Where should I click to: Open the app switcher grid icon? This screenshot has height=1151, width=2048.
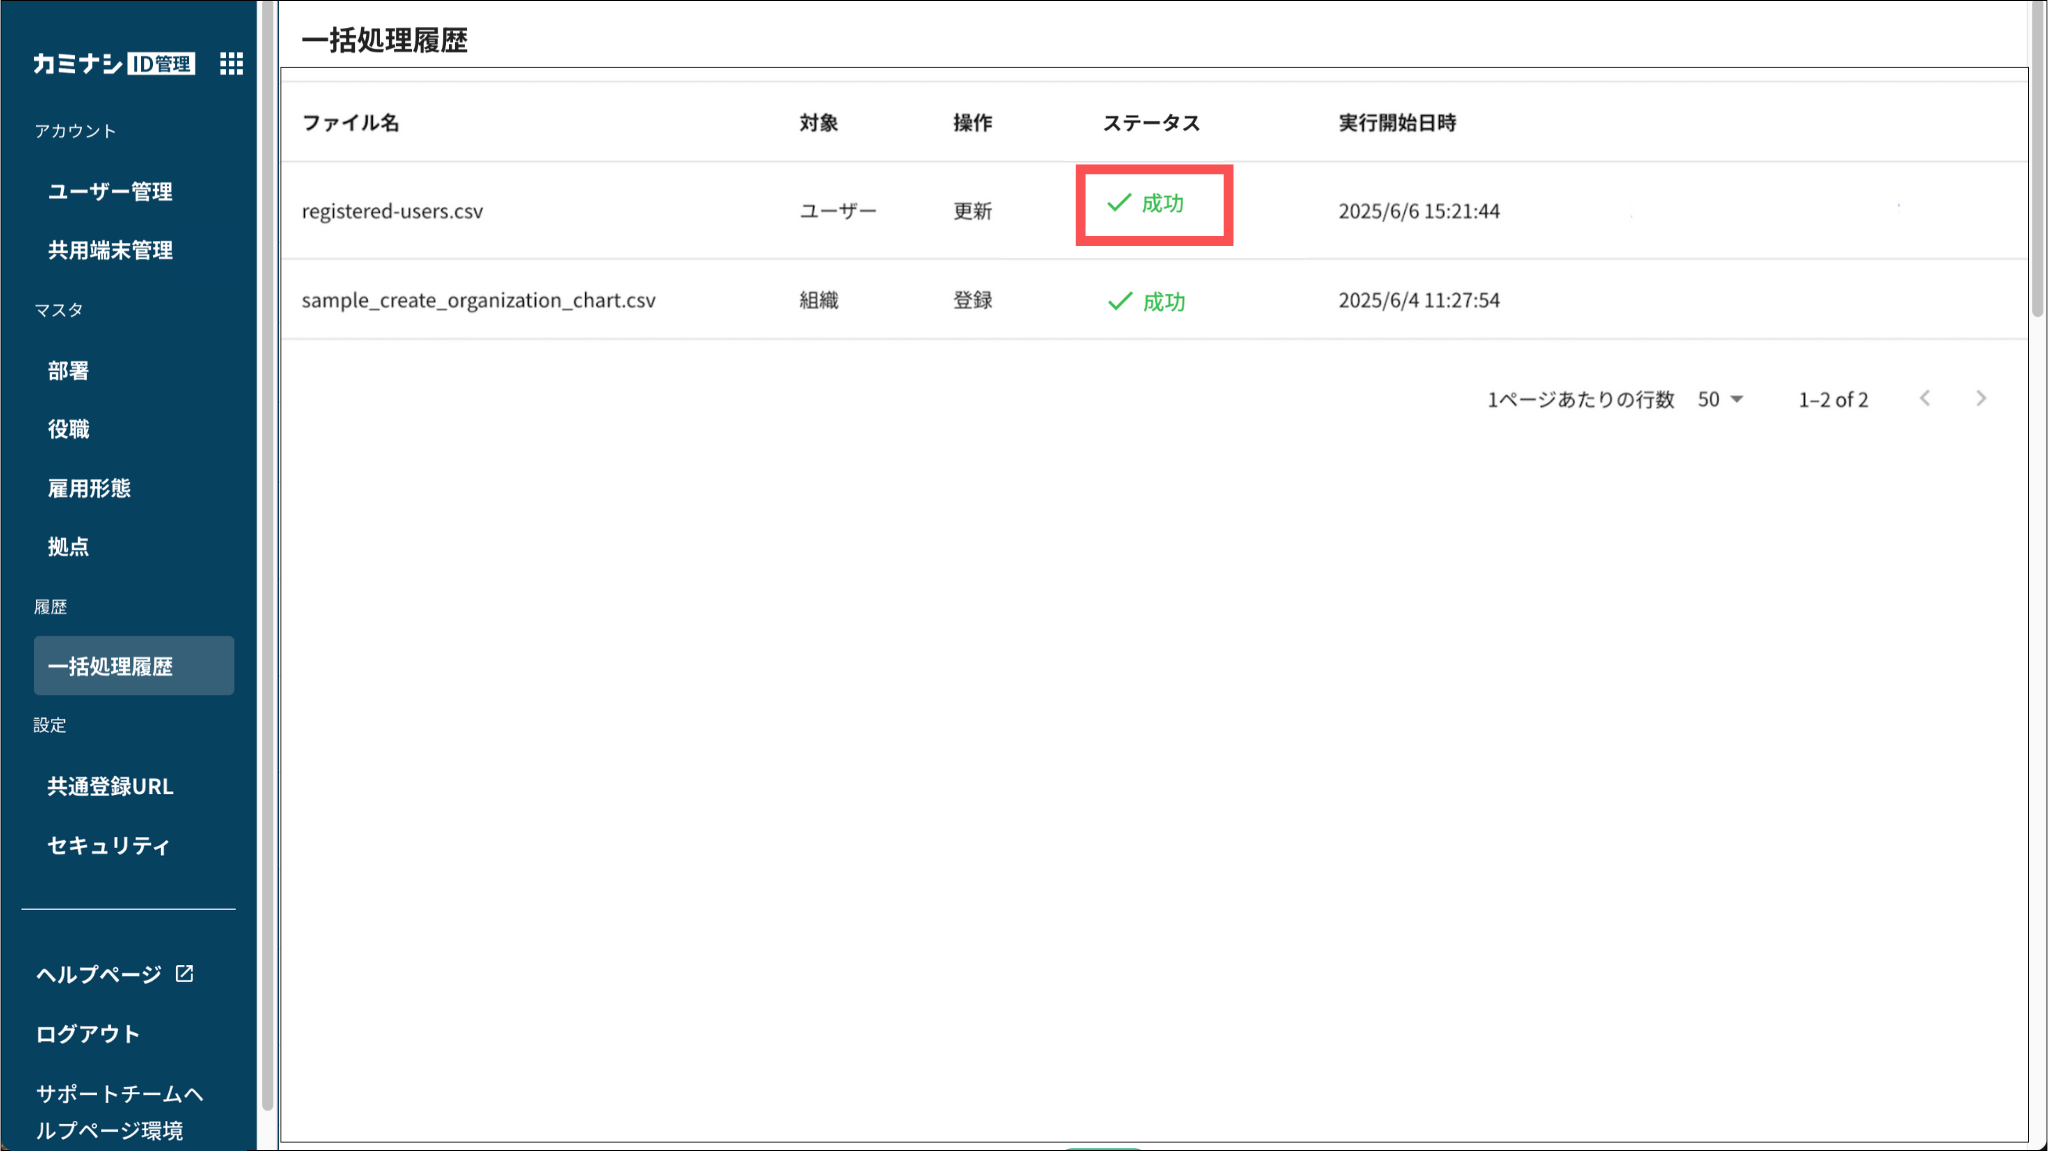tap(231, 64)
